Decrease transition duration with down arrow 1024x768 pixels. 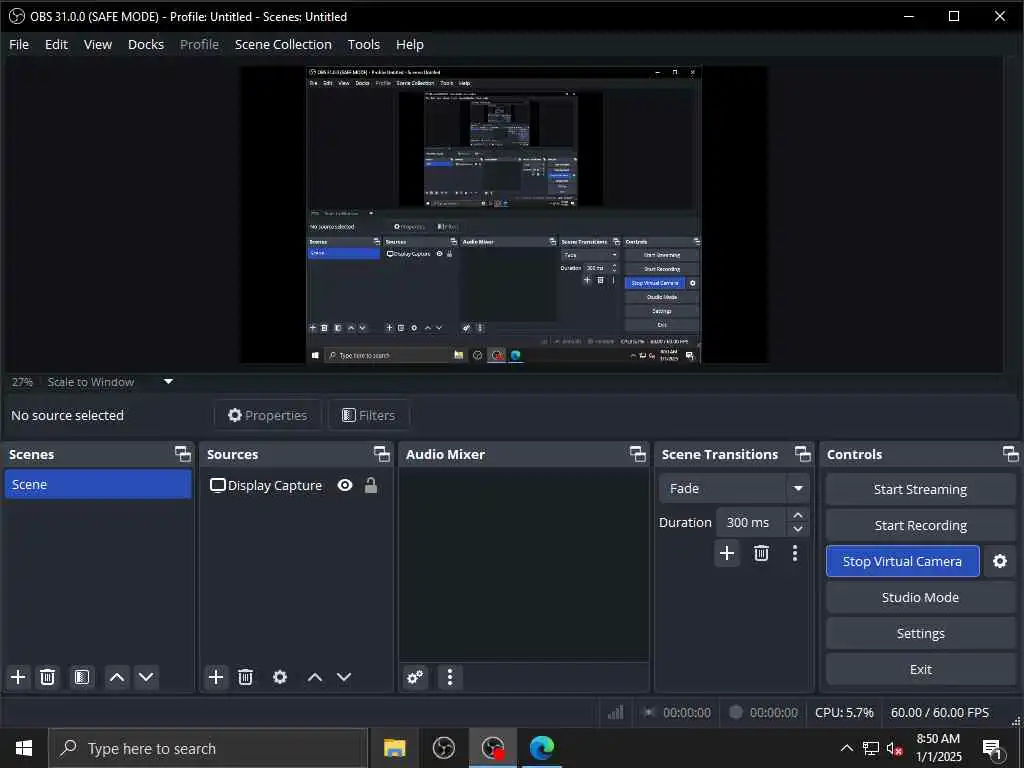[797, 529]
